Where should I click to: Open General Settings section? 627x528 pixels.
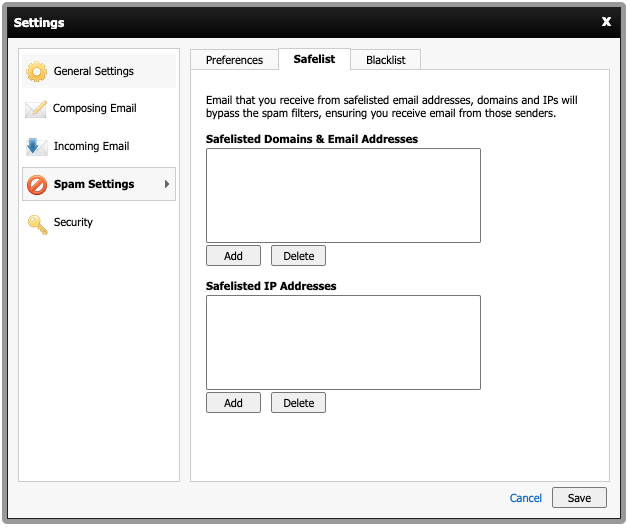(99, 71)
